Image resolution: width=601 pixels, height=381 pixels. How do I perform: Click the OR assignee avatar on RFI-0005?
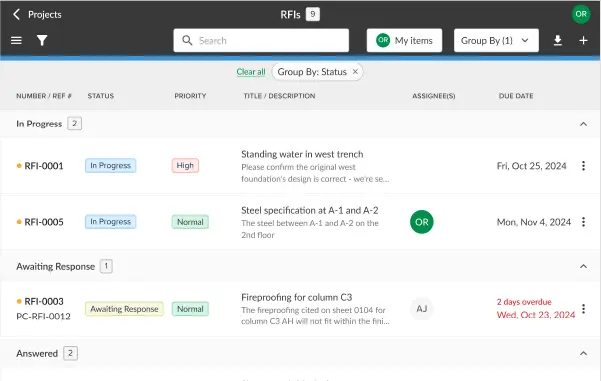pos(422,222)
